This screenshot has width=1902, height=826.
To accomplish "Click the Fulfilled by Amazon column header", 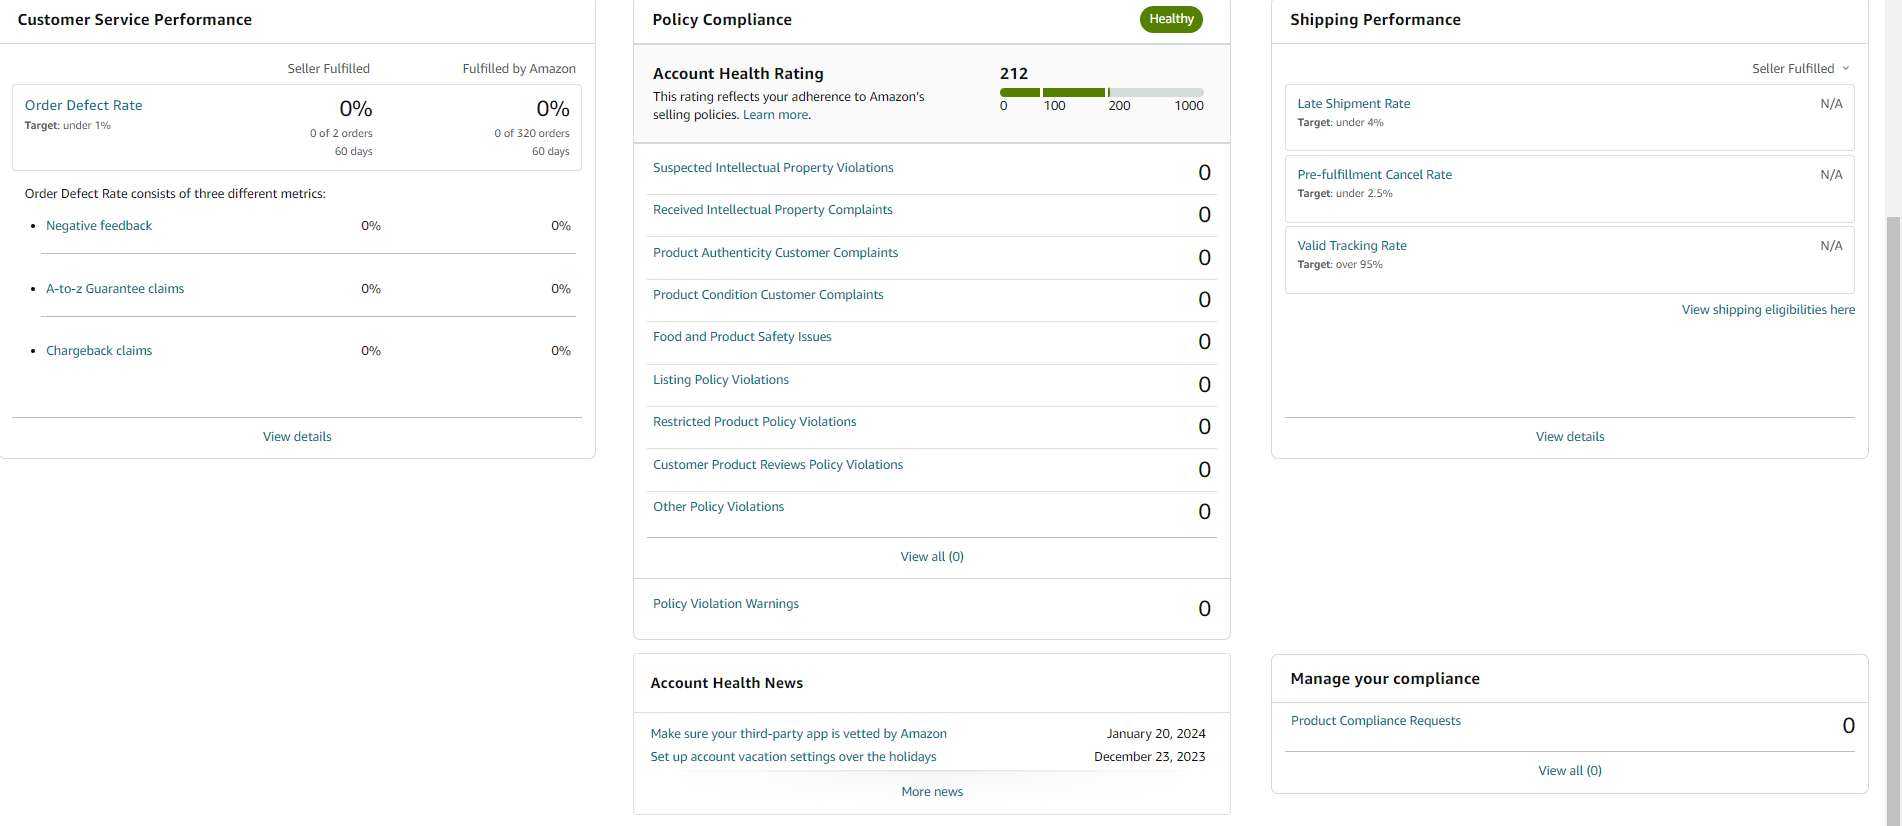I will click(519, 69).
